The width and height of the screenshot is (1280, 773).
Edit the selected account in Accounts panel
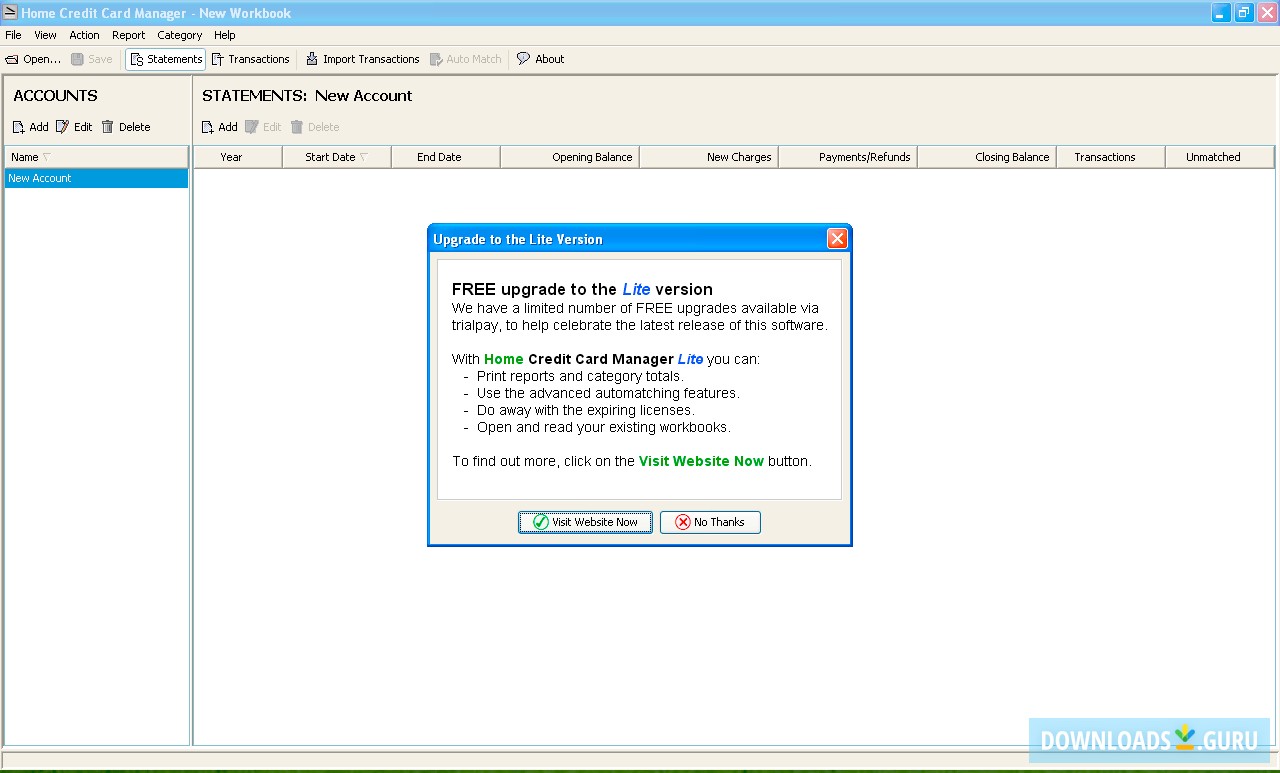pyautogui.click(x=74, y=127)
